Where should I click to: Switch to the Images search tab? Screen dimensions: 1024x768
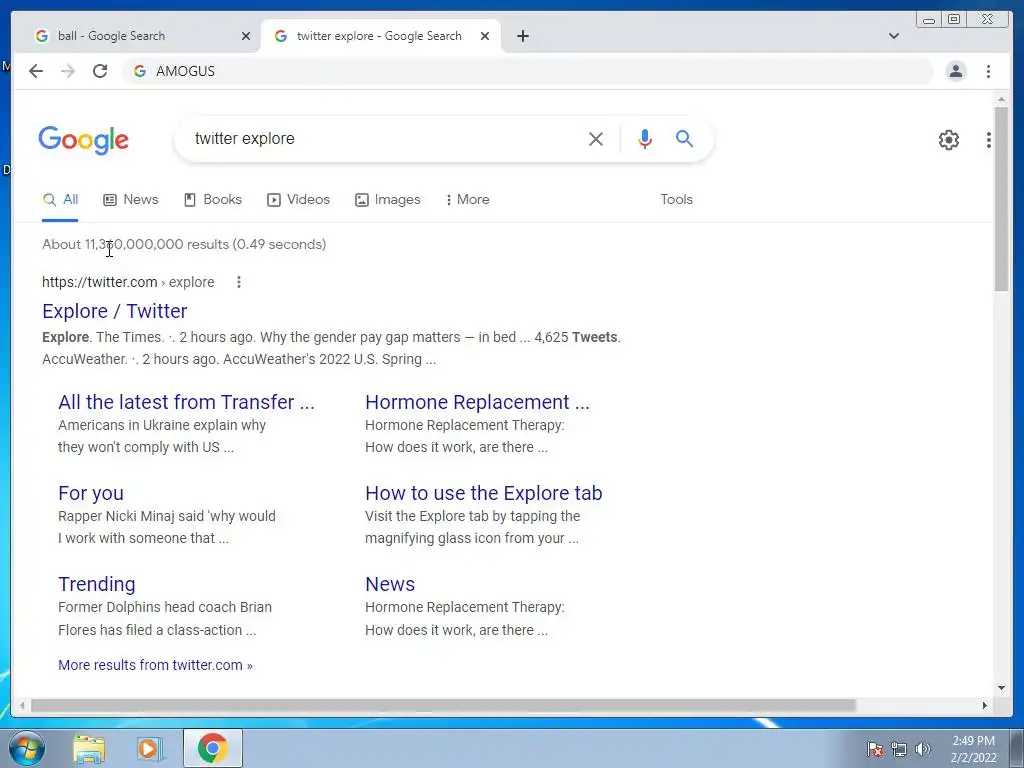click(387, 200)
